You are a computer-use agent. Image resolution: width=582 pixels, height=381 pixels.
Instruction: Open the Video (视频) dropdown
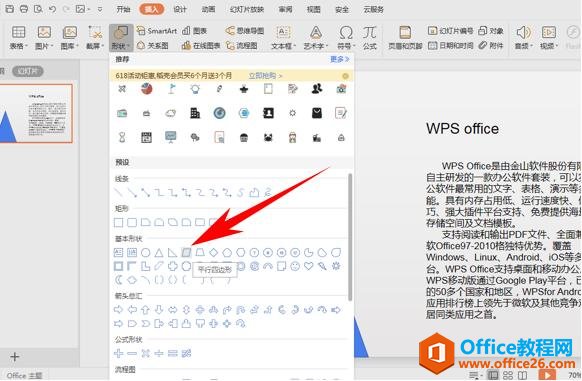pos(549,38)
